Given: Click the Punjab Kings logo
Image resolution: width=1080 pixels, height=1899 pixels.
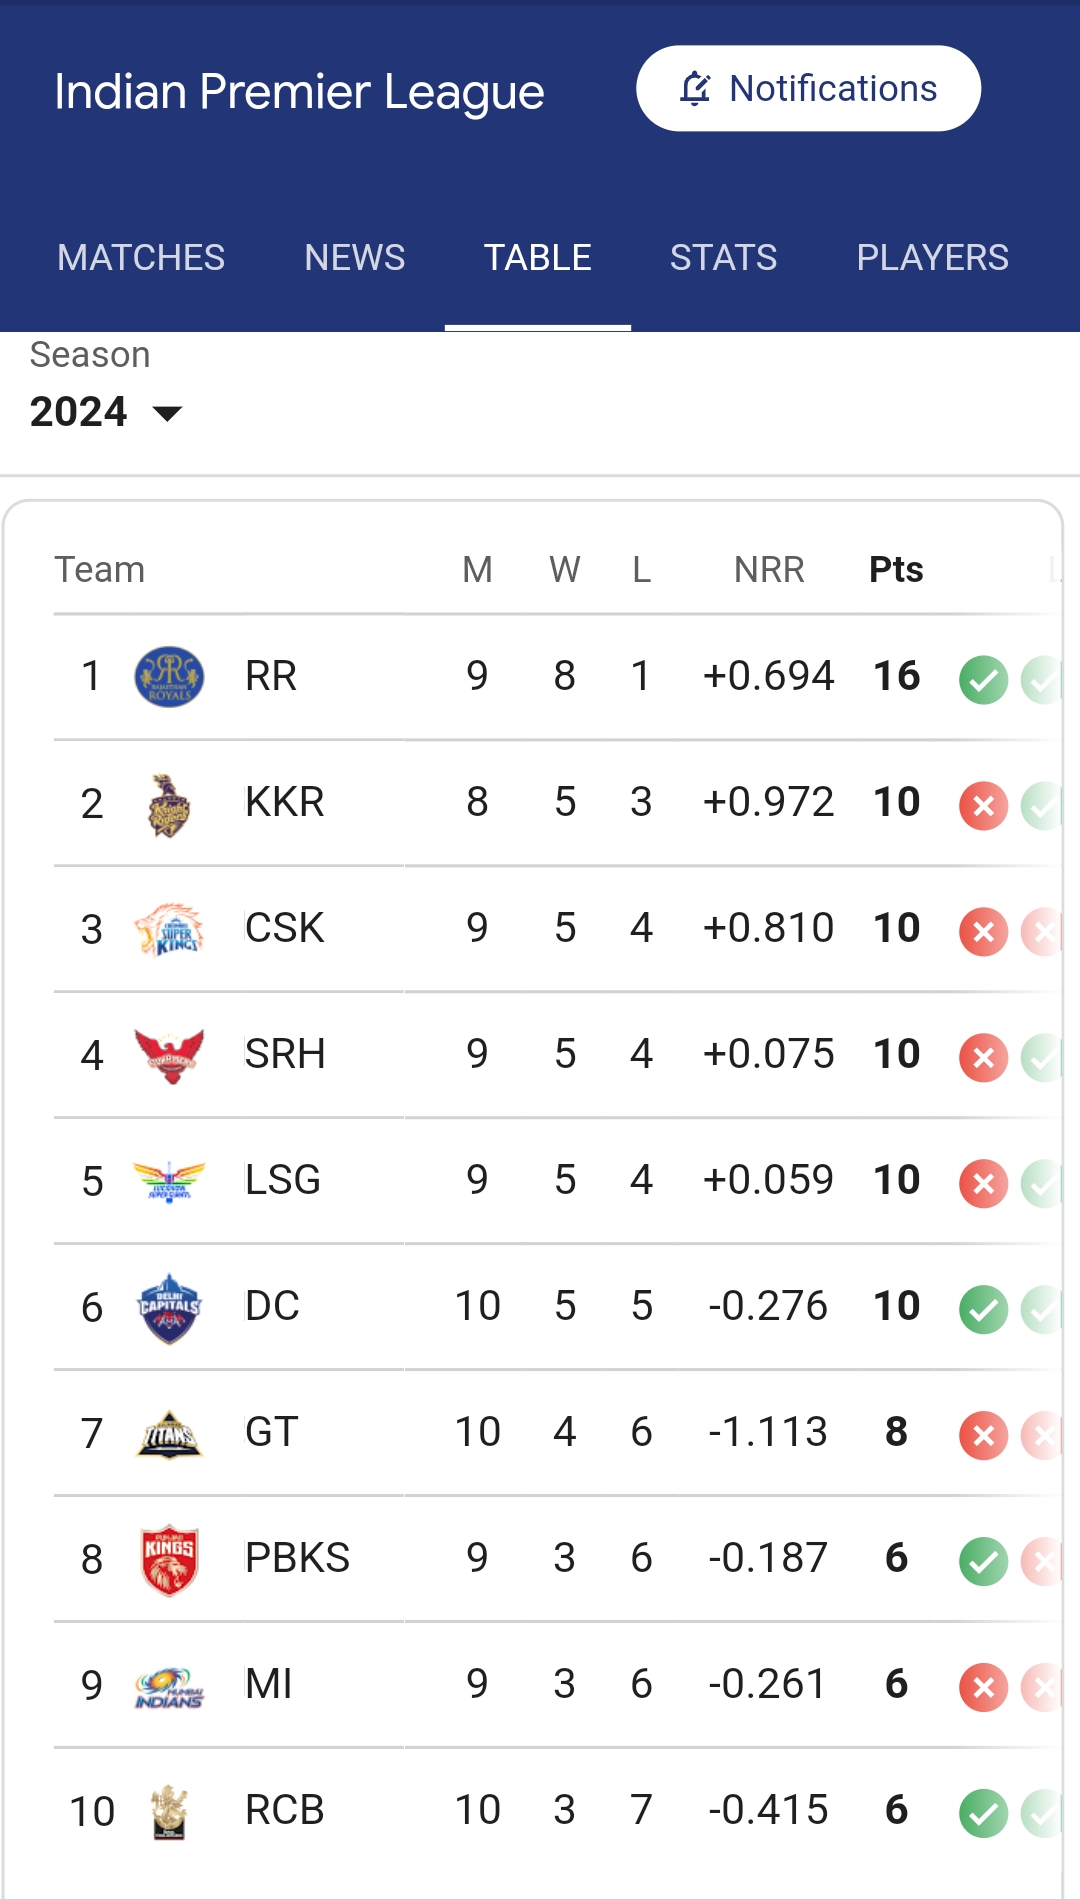Looking at the screenshot, I should click(x=169, y=1560).
